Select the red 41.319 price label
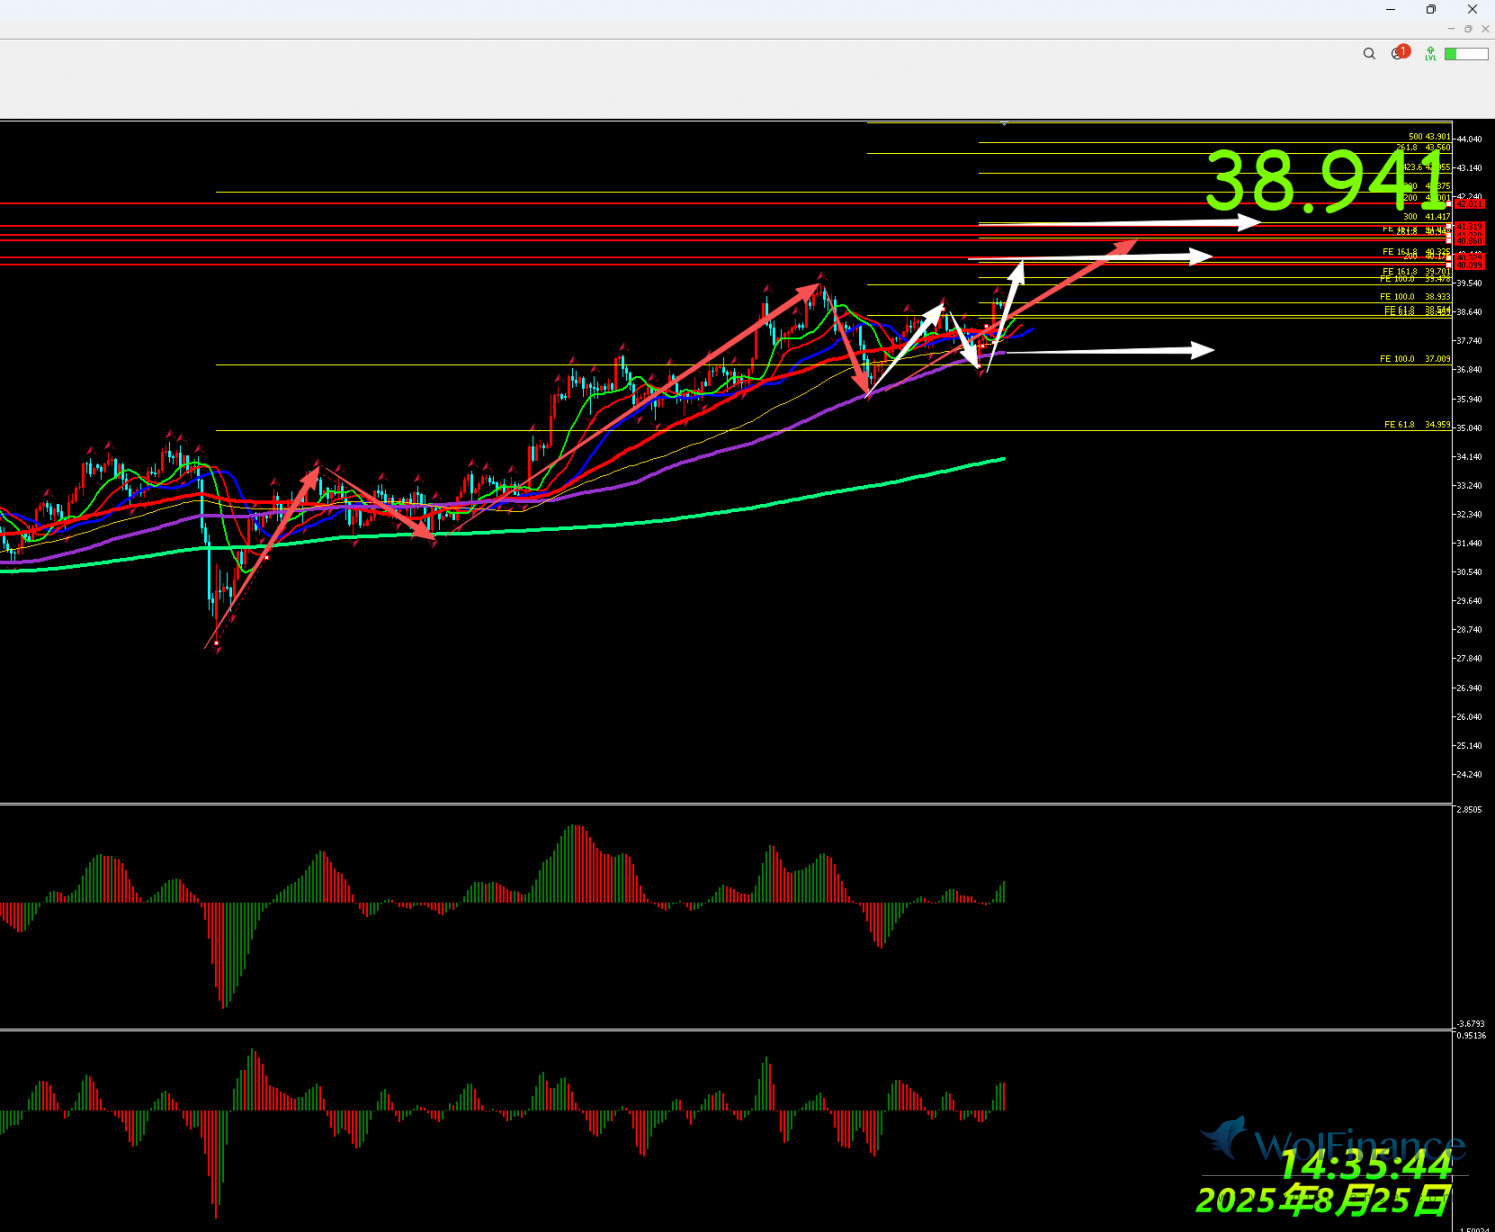The image size is (1495, 1232). [x=1469, y=227]
